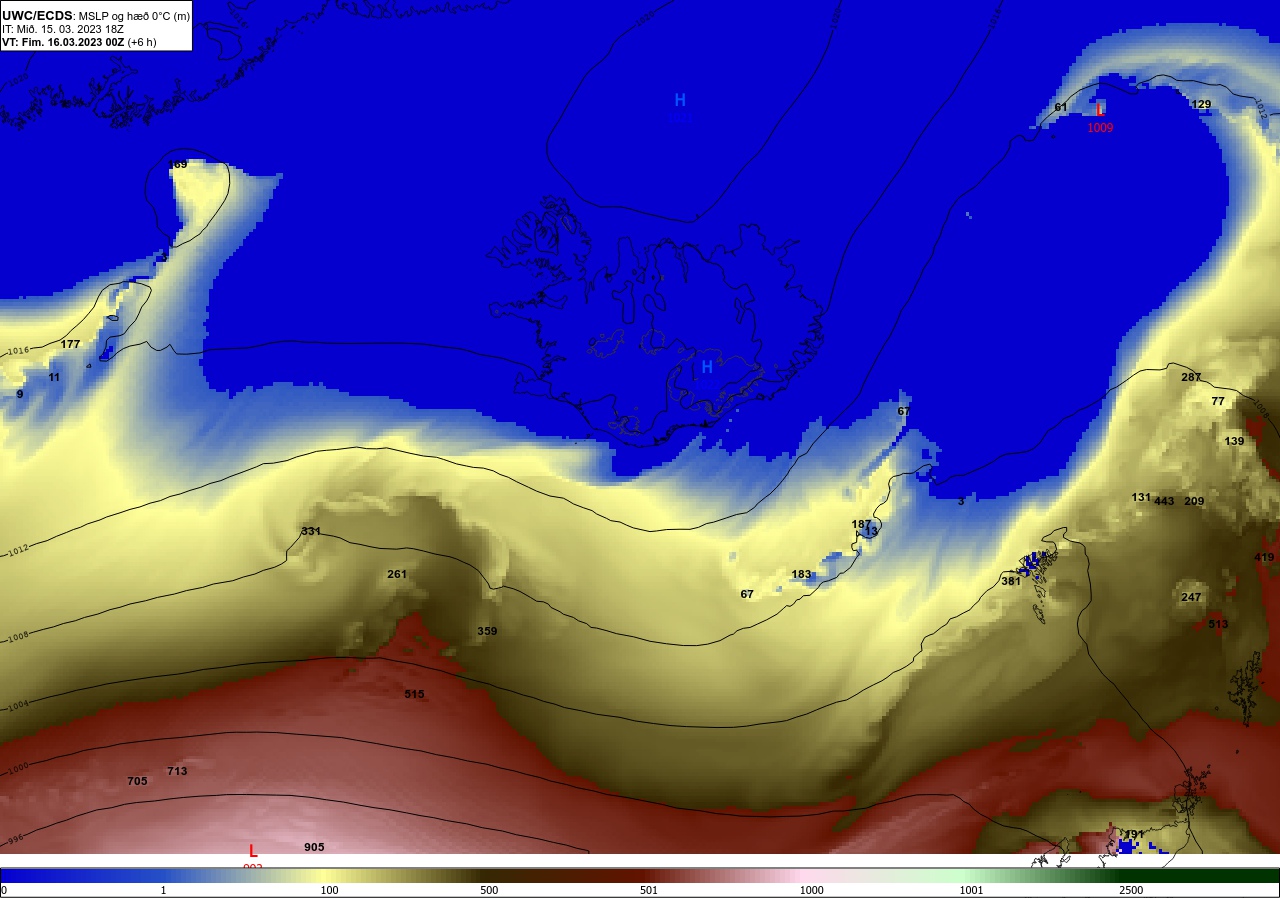The height and width of the screenshot is (898, 1280).
Task: Click the value 191 at the bottom right
Action: [x=1134, y=834]
